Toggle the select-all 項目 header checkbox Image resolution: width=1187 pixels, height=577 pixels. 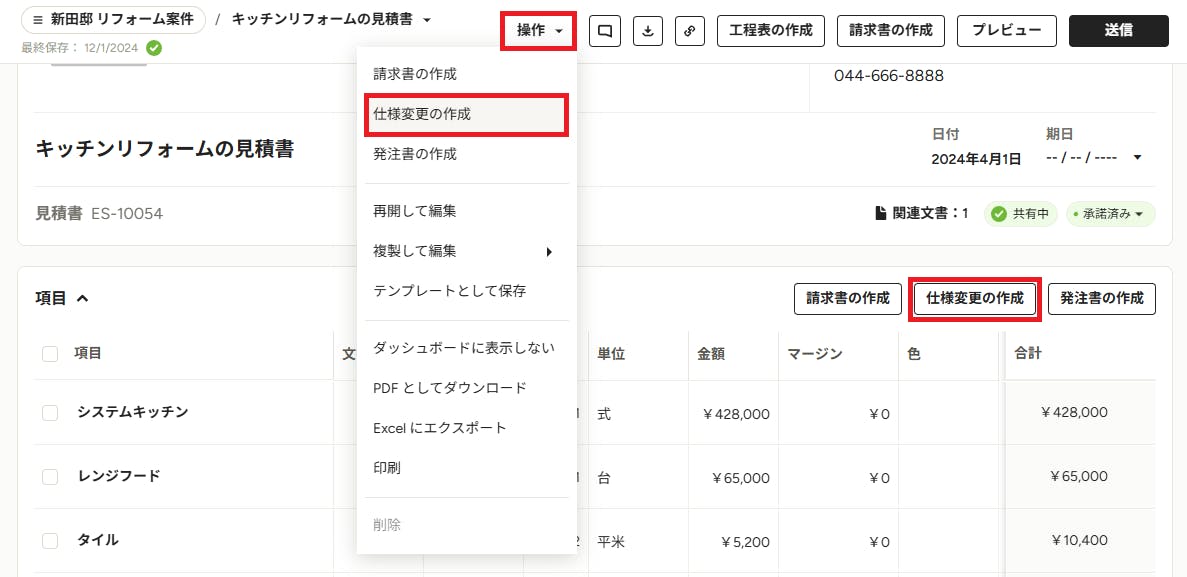(x=50, y=354)
